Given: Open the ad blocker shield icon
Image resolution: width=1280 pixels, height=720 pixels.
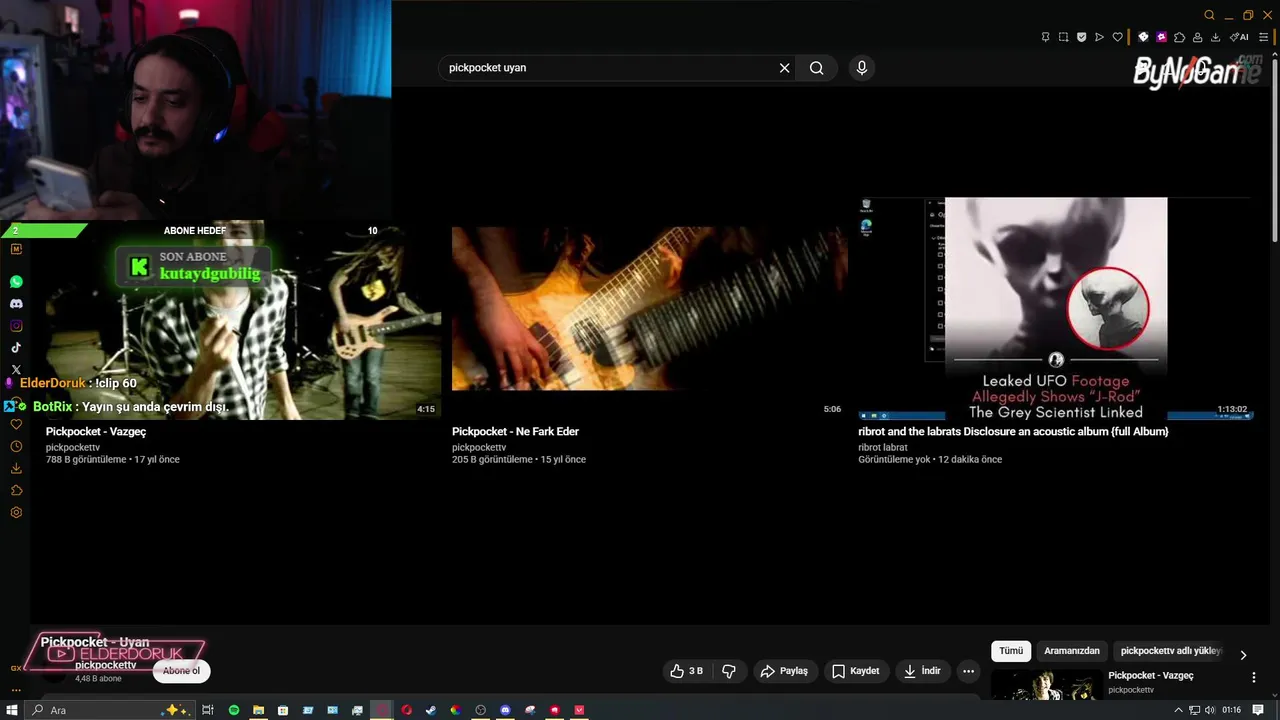Looking at the screenshot, I should point(1081,37).
